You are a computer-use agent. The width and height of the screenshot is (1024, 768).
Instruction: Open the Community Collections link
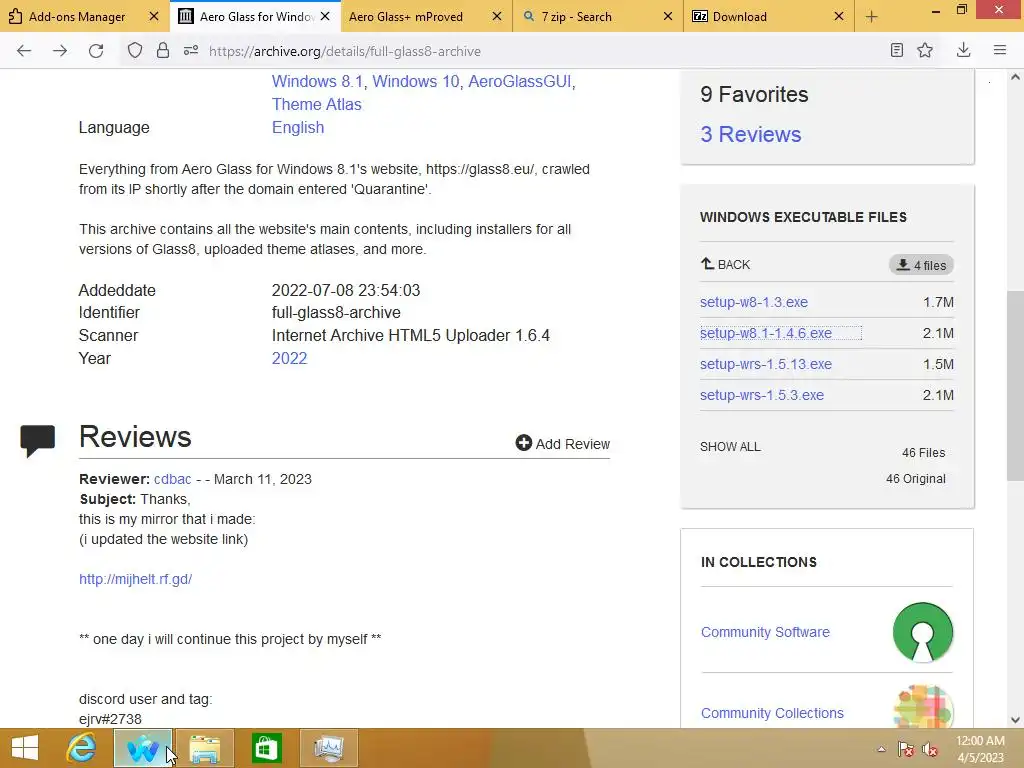(x=772, y=713)
